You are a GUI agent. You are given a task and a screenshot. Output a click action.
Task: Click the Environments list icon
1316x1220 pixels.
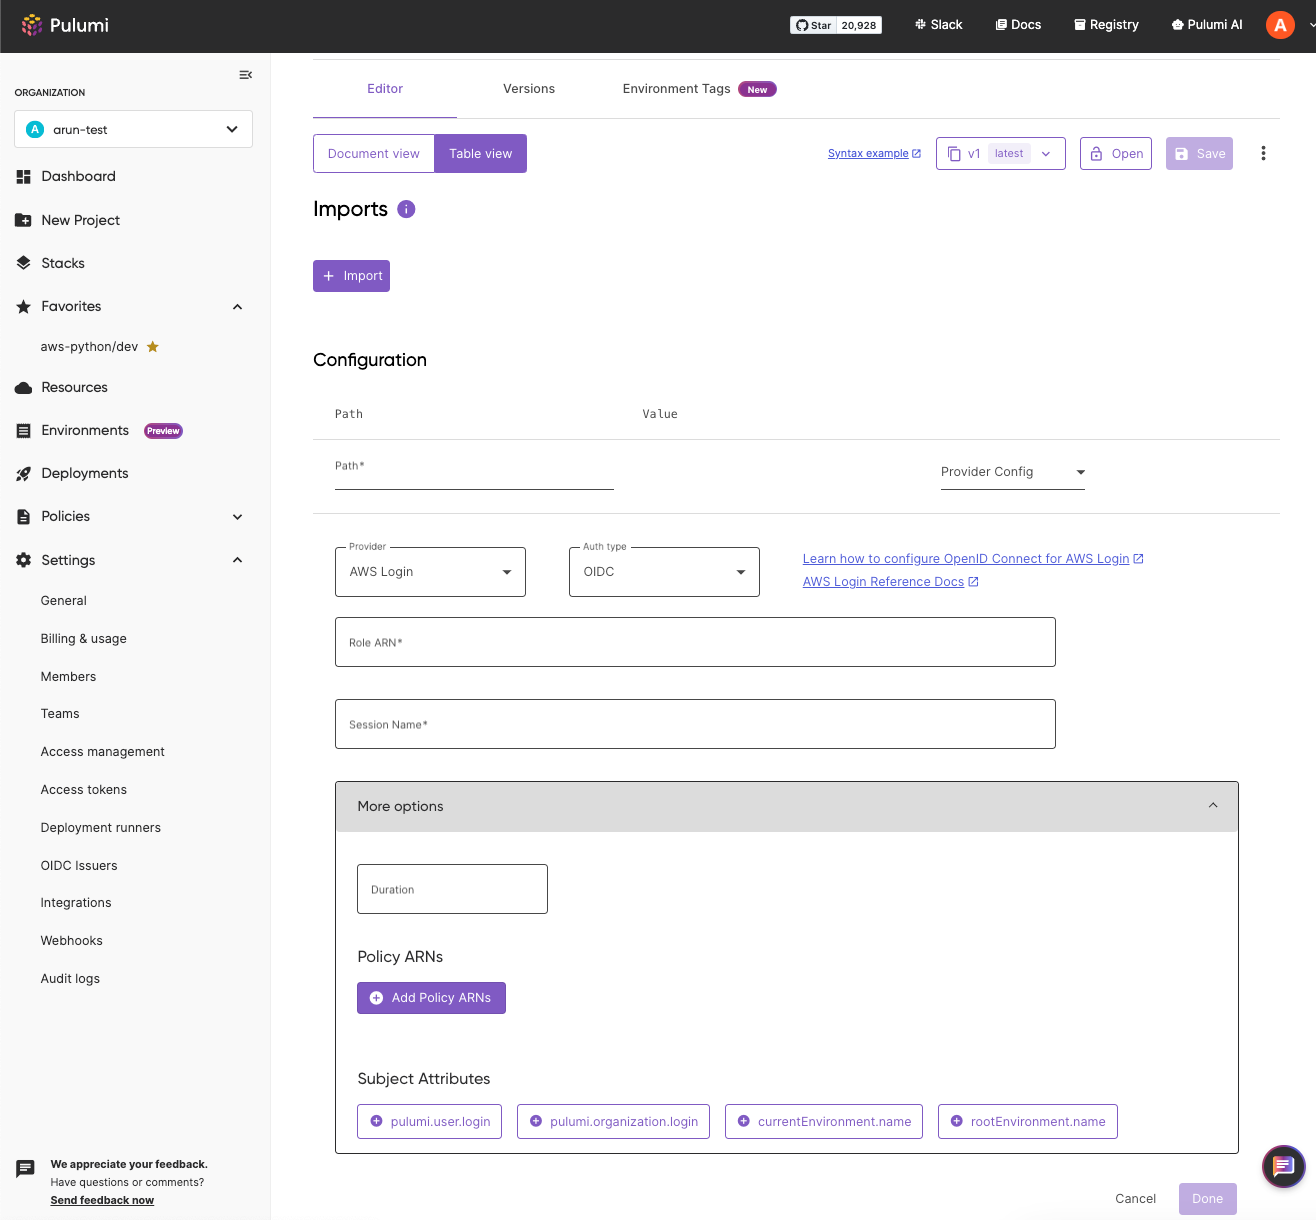click(24, 431)
